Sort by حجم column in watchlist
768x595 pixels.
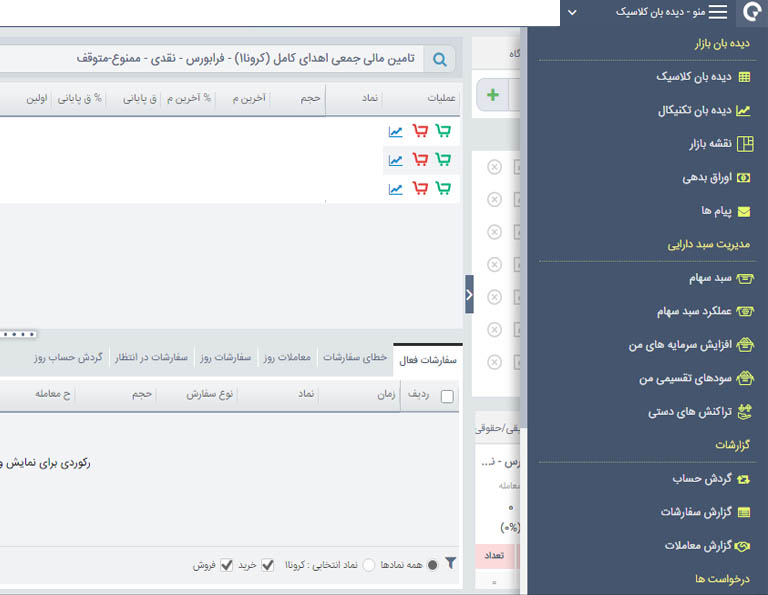pos(310,98)
